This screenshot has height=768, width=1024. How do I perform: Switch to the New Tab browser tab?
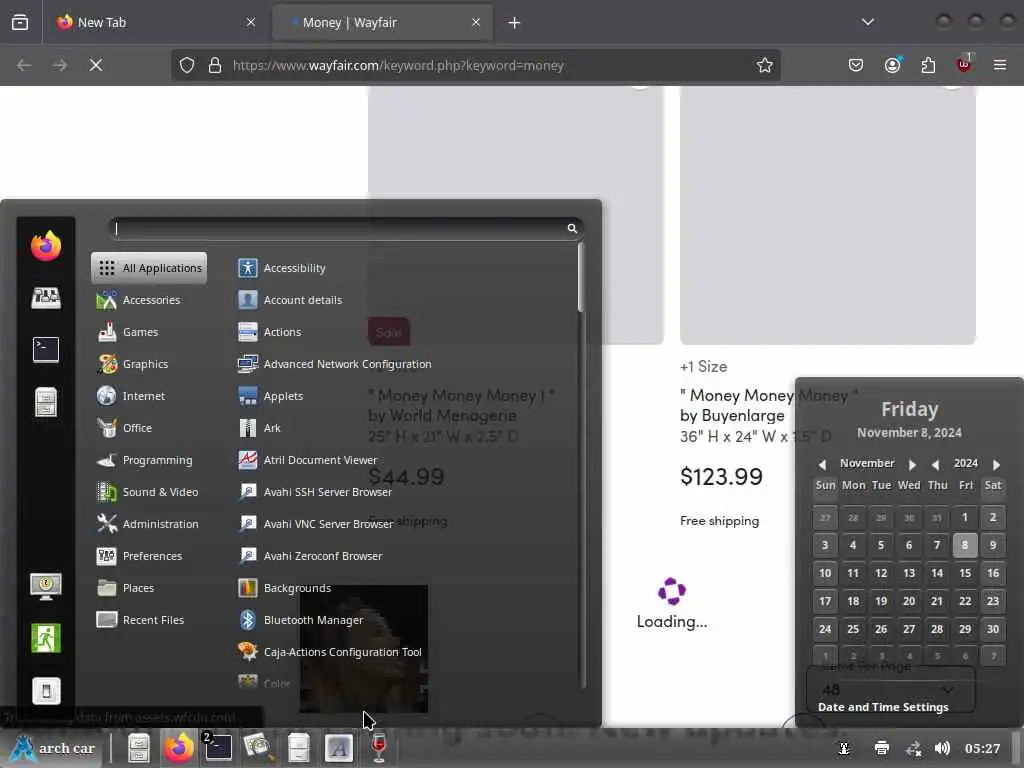pyautogui.click(x=156, y=22)
